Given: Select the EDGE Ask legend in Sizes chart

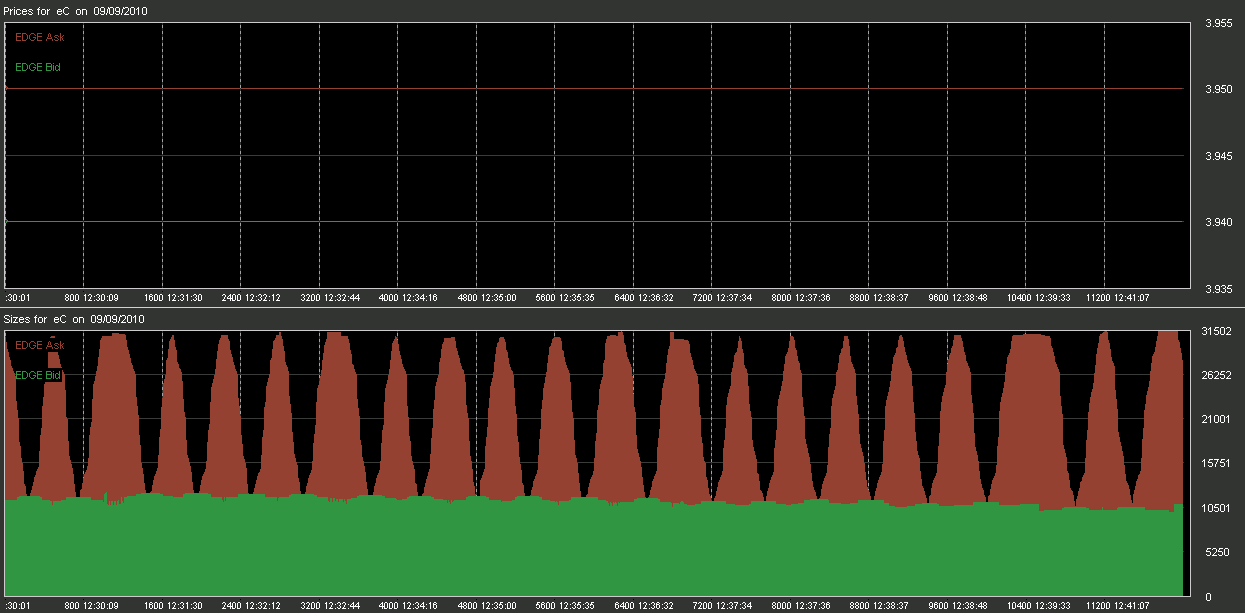Looking at the screenshot, I should click(x=40, y=345).
